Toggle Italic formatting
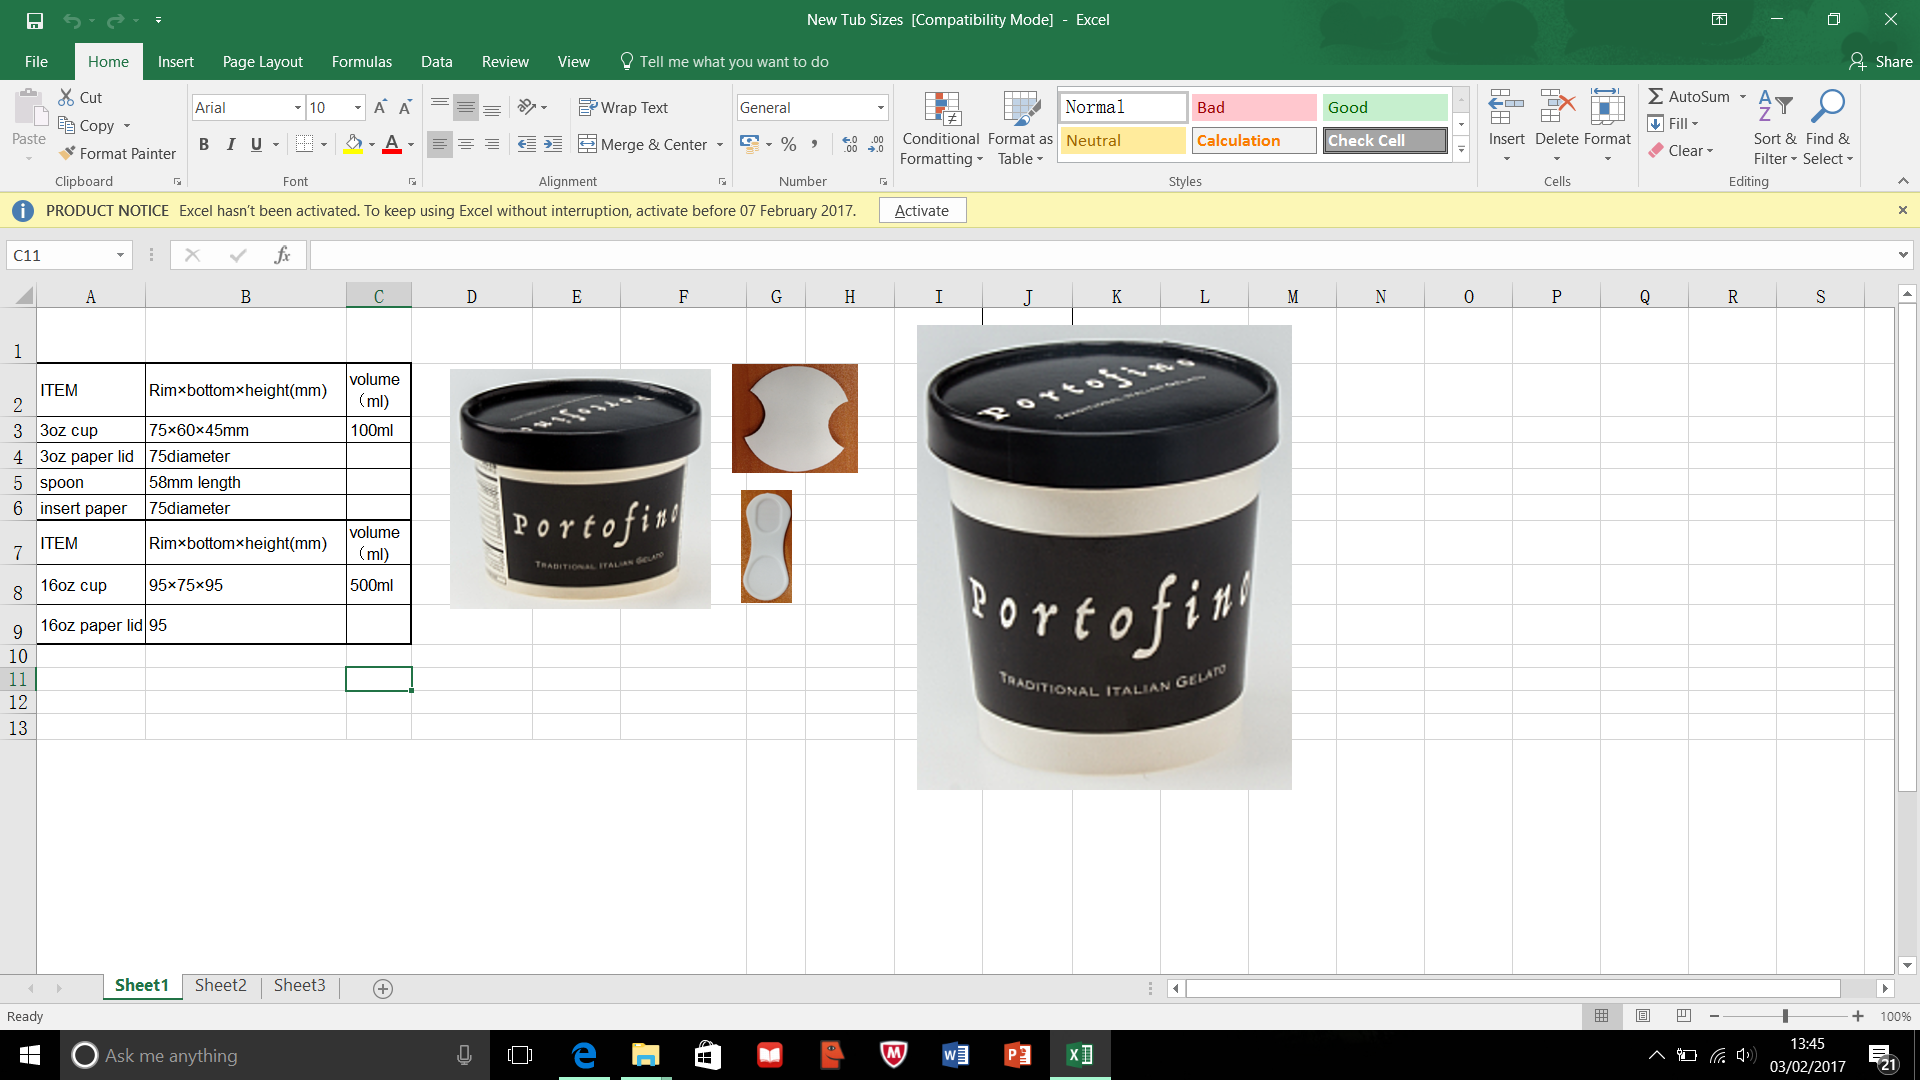1920x1080 pixels. (230, 144)
